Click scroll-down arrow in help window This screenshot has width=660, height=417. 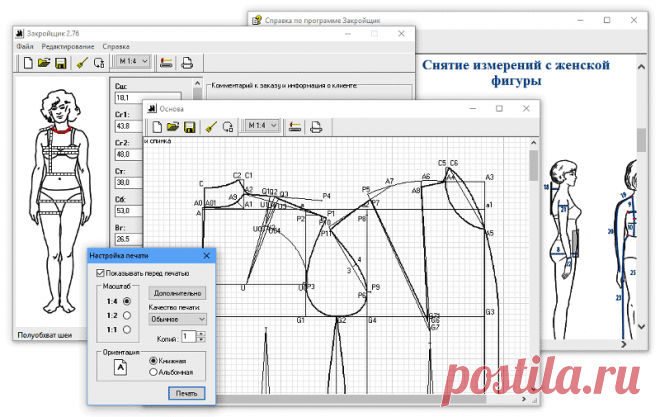(641, 326)
